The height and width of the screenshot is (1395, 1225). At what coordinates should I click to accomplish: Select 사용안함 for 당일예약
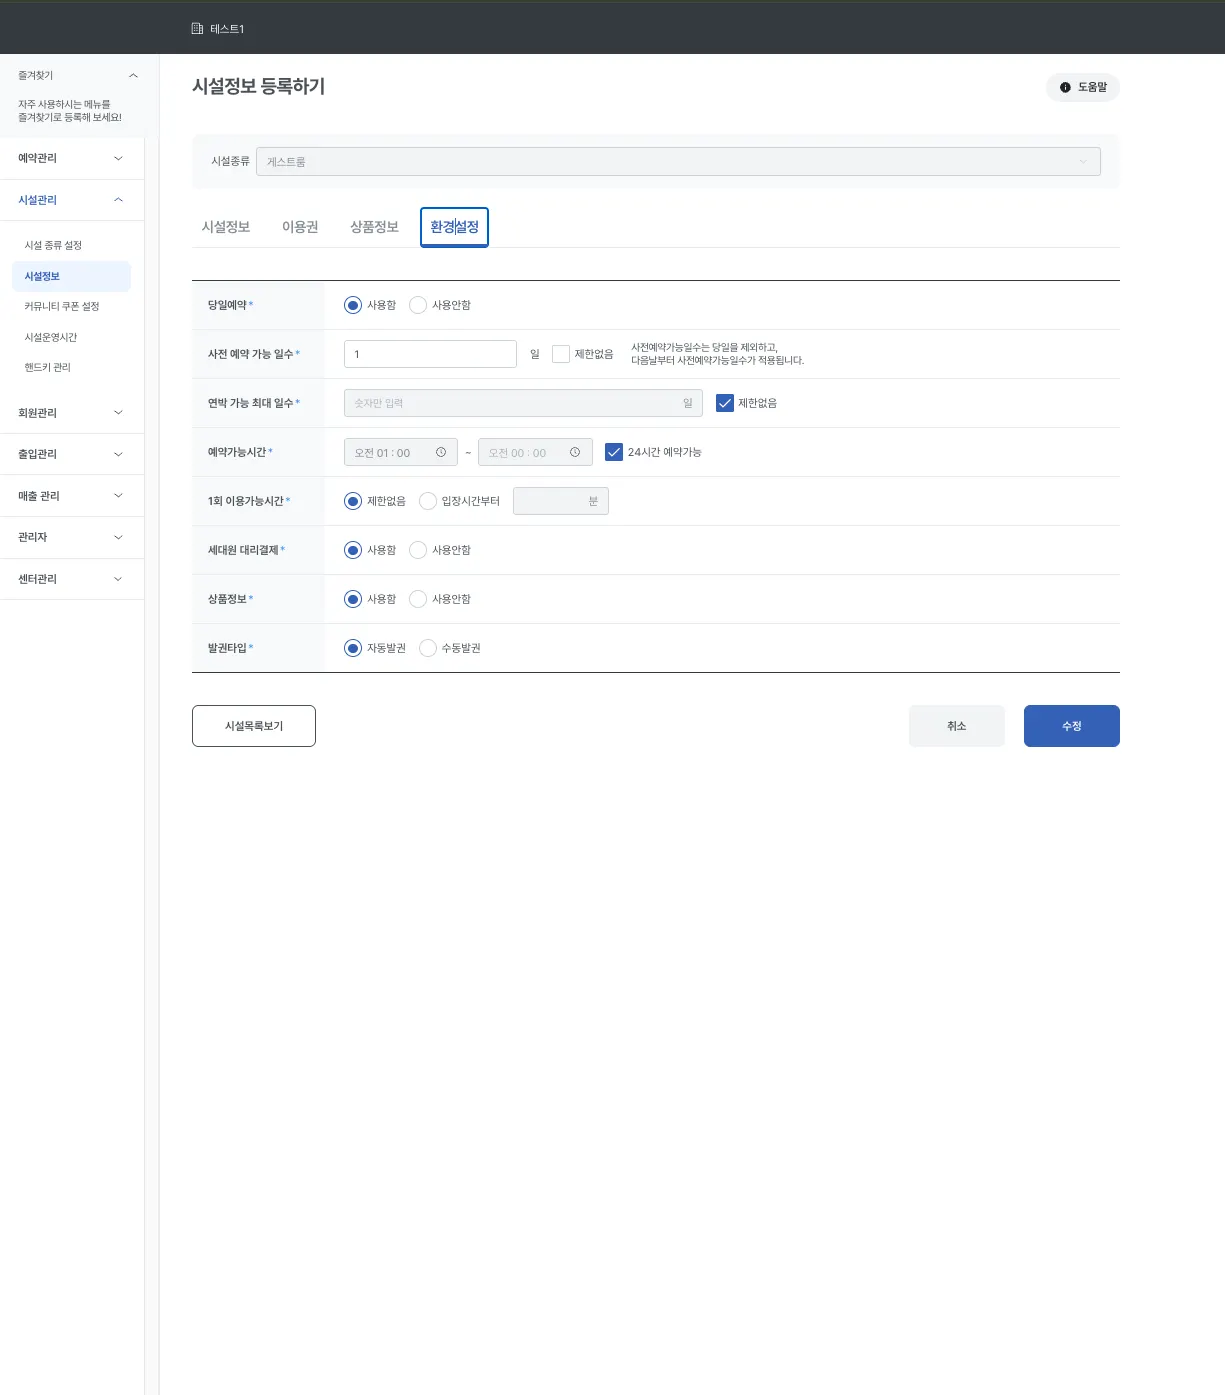click(x=418, y=305)
